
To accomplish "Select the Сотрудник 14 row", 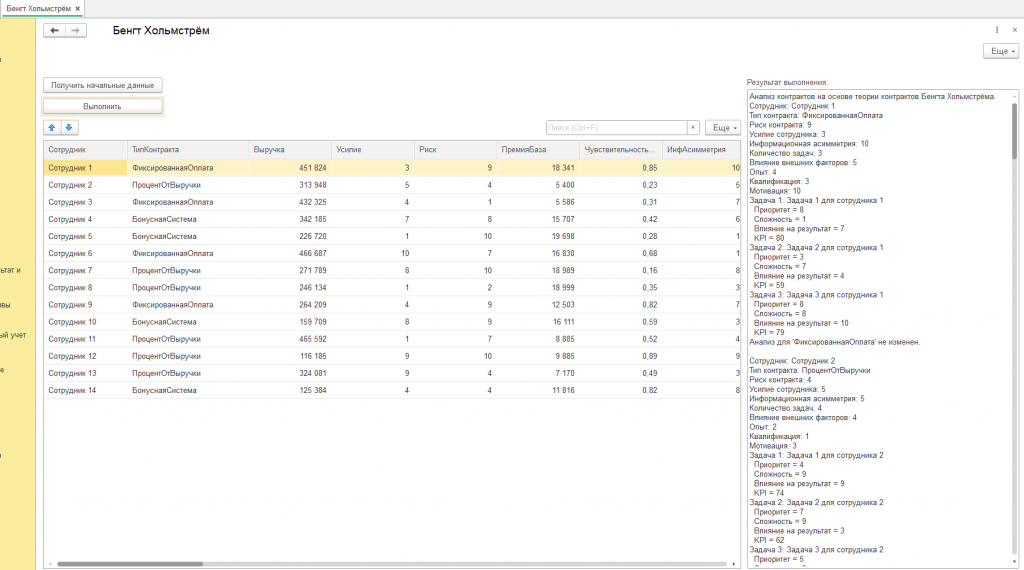I will tap(392, 390).
